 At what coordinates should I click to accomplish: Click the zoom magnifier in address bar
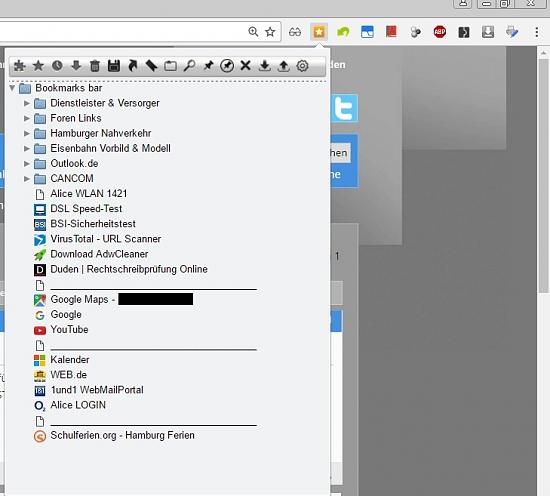click(253, 32)
